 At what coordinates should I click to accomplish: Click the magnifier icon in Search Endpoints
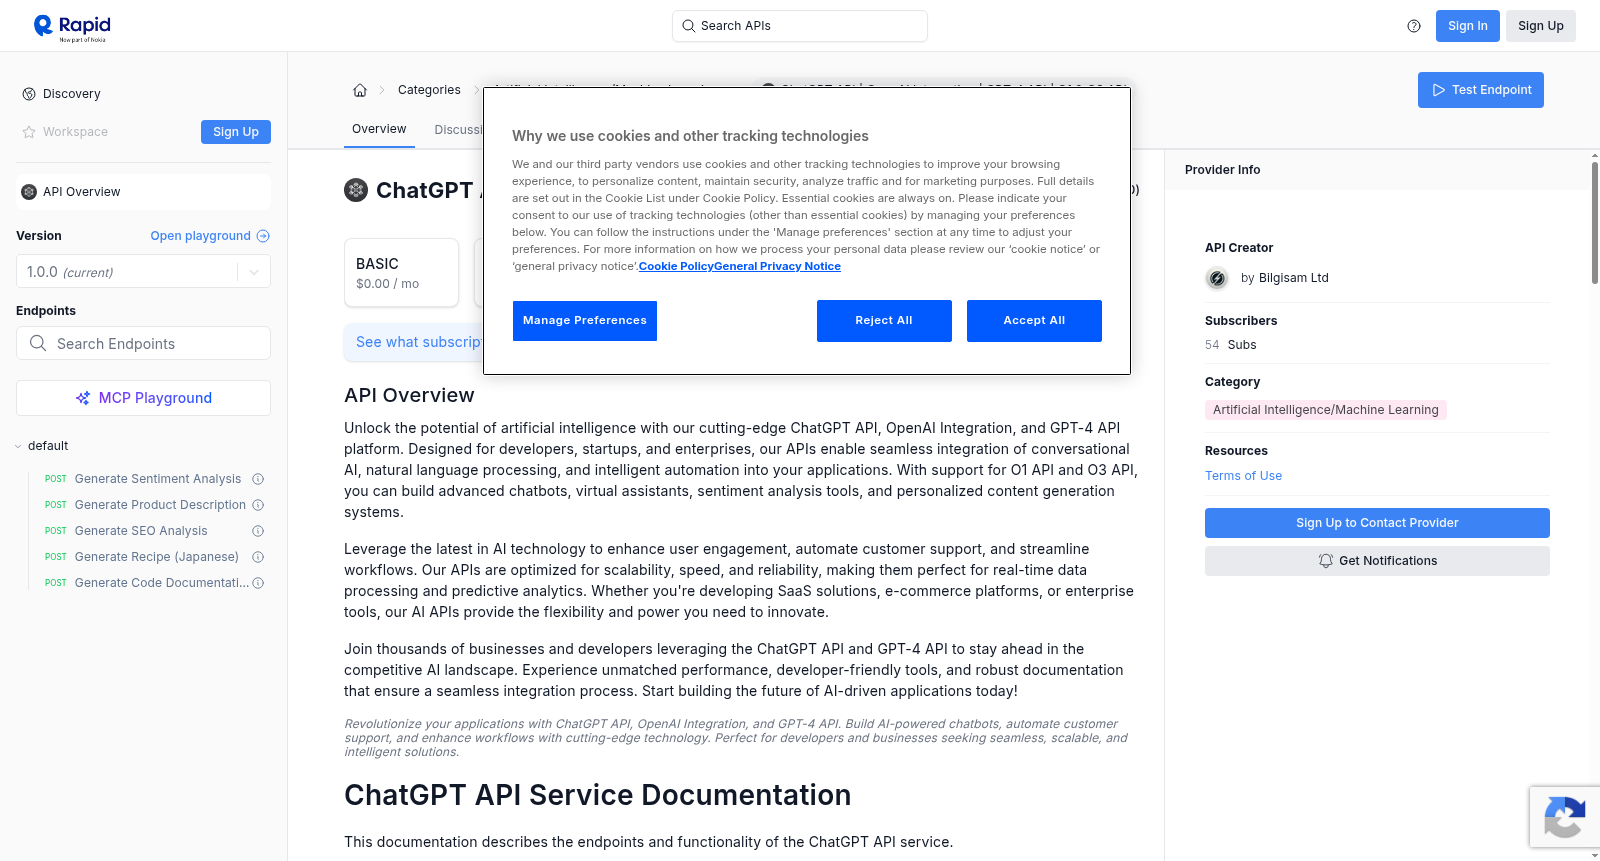point(38,343)
